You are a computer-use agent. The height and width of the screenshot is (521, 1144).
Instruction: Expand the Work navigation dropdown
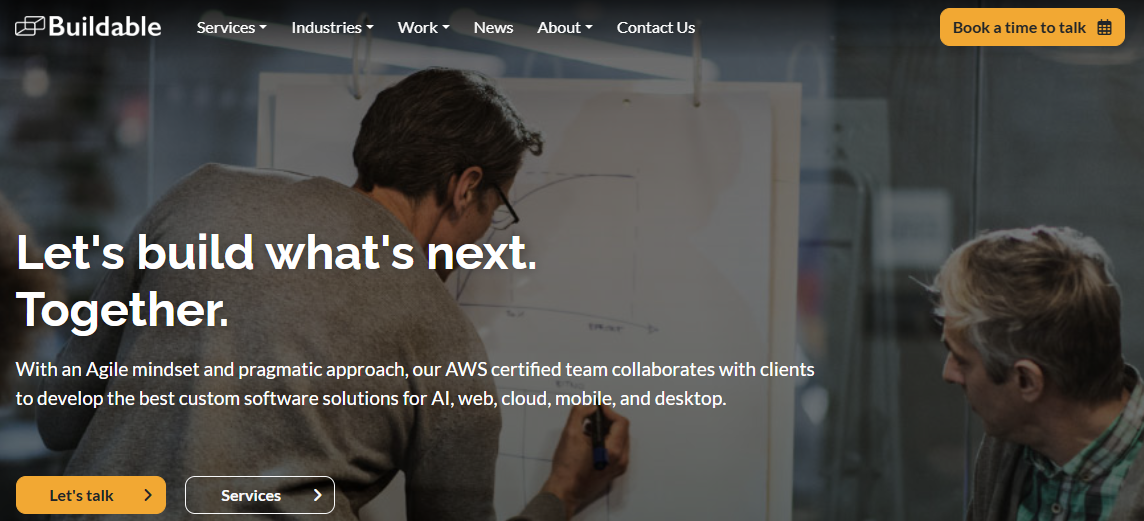pyautogui.click(x=423, y=28)
